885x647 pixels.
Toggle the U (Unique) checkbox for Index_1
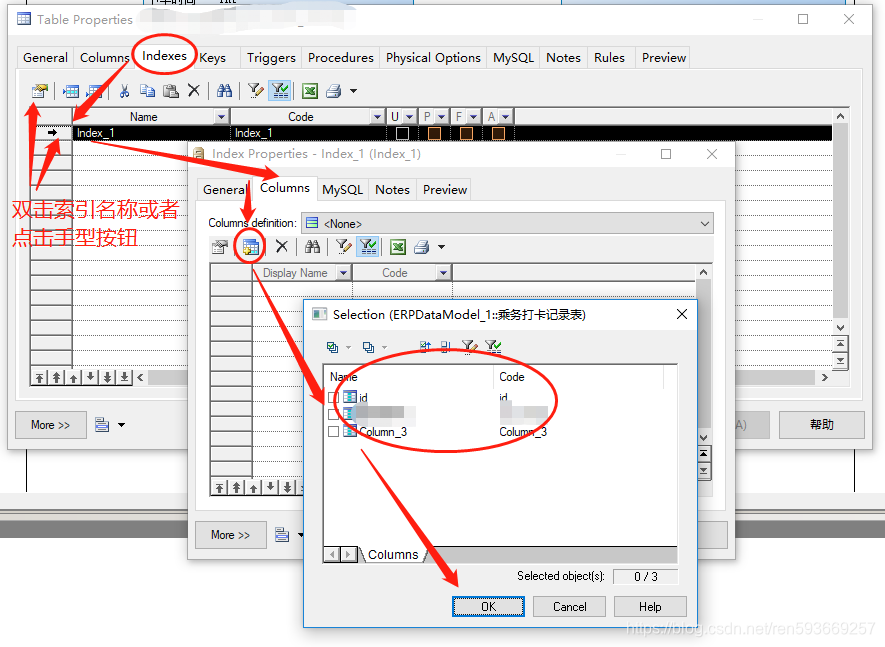[x=402, y=133]
